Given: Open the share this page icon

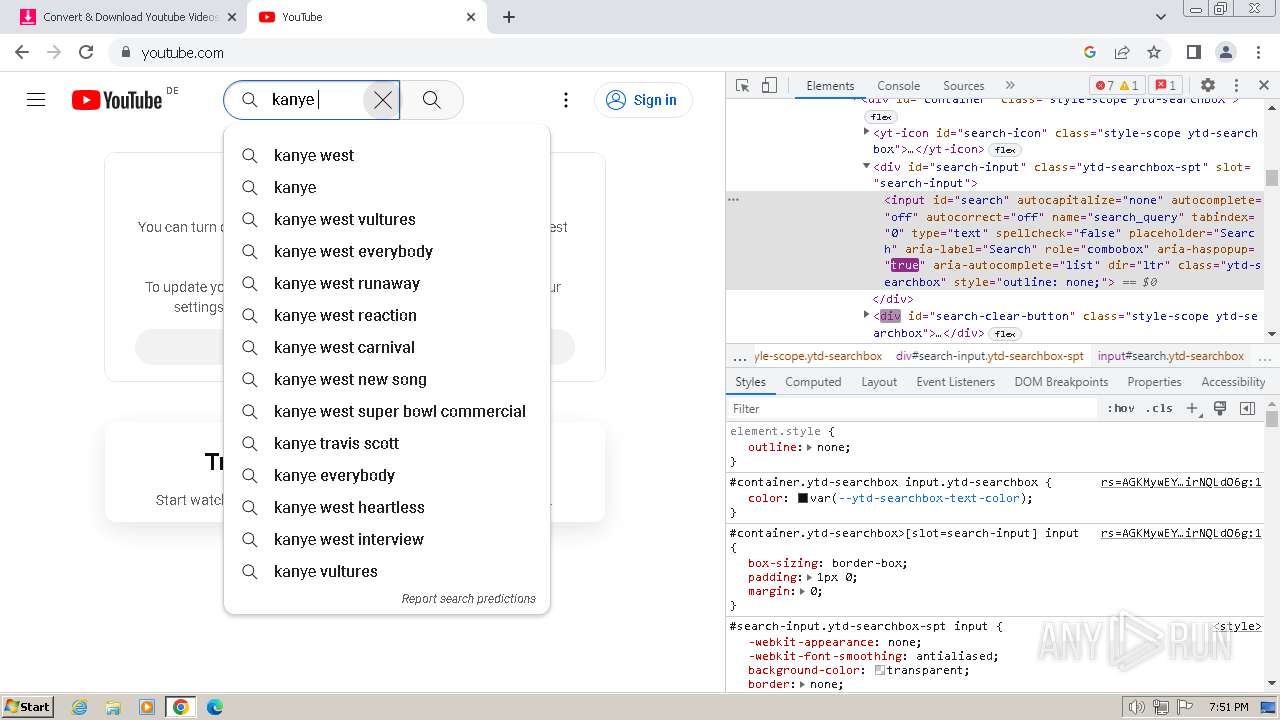Looking at the screenshot, I should [1122, 52].
